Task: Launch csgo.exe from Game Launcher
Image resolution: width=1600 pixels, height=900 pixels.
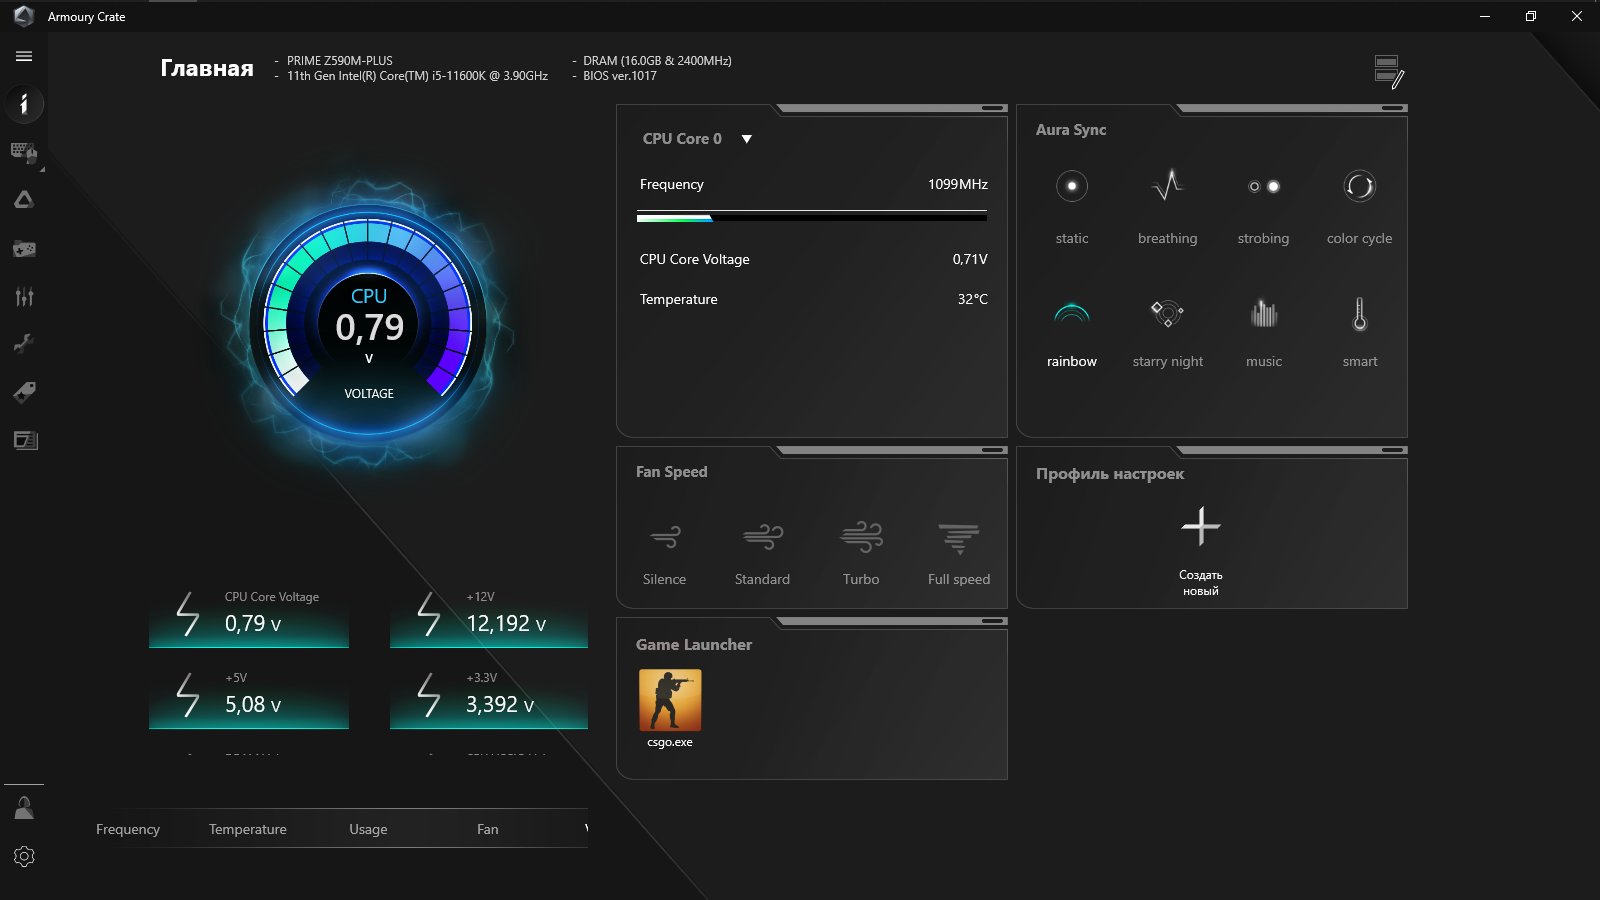Action: 670,708
